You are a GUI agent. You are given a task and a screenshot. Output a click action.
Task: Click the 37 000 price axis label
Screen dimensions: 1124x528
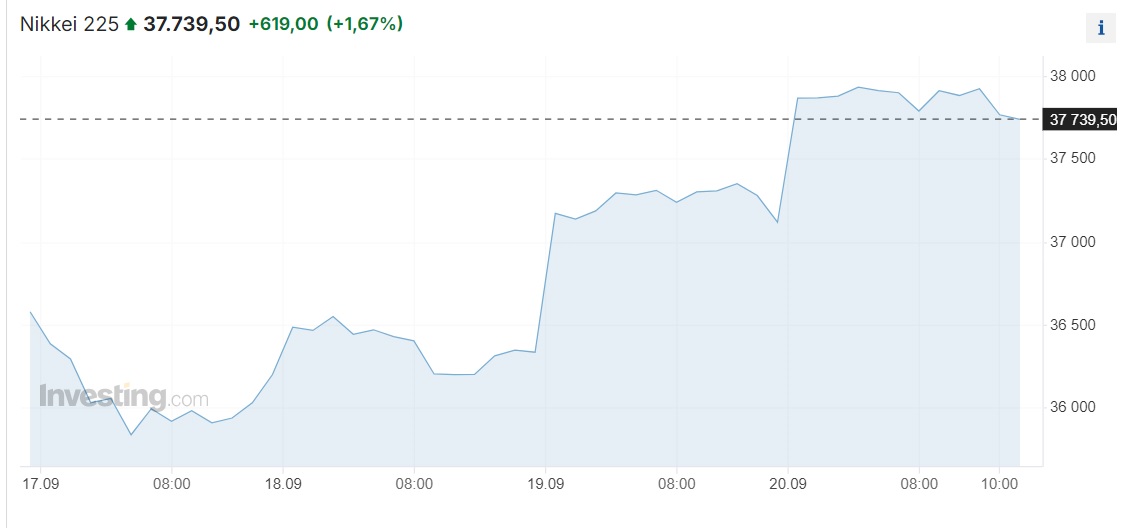coord(1073,242)
